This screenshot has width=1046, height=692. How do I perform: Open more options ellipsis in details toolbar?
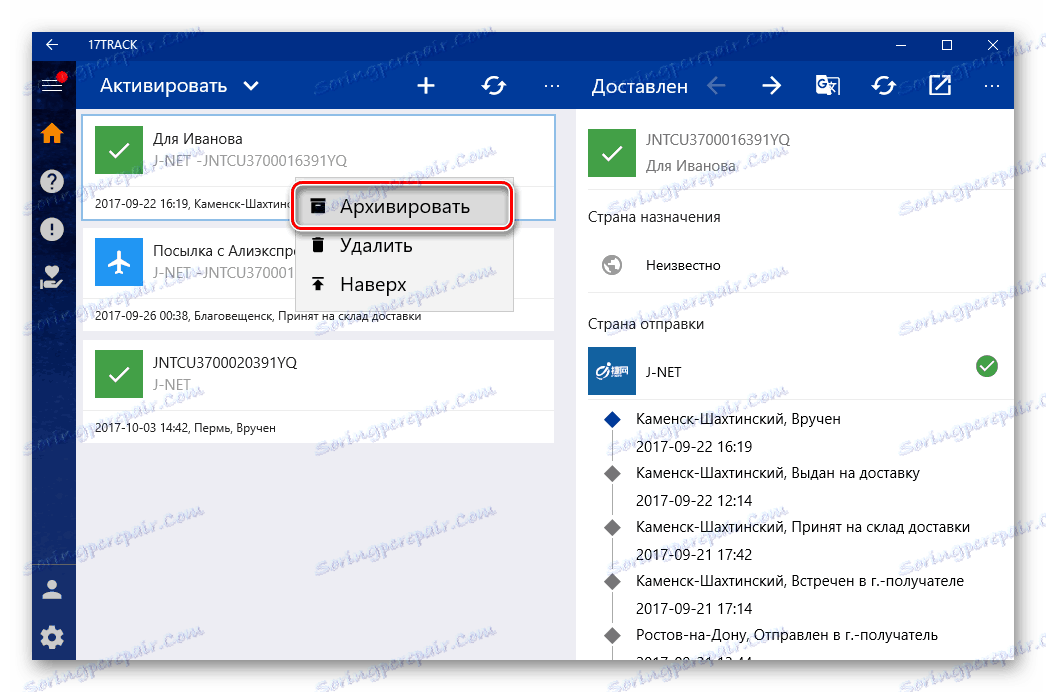(992, 86)
